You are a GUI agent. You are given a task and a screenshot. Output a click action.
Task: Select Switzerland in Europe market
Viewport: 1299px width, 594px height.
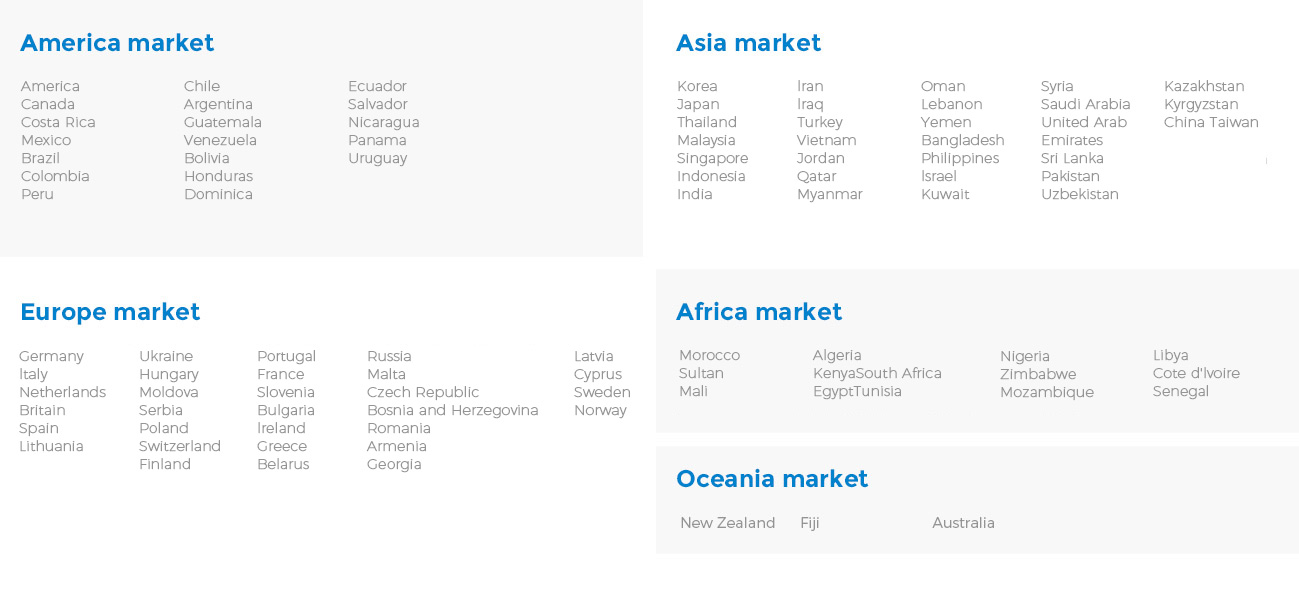coord(180,446)
